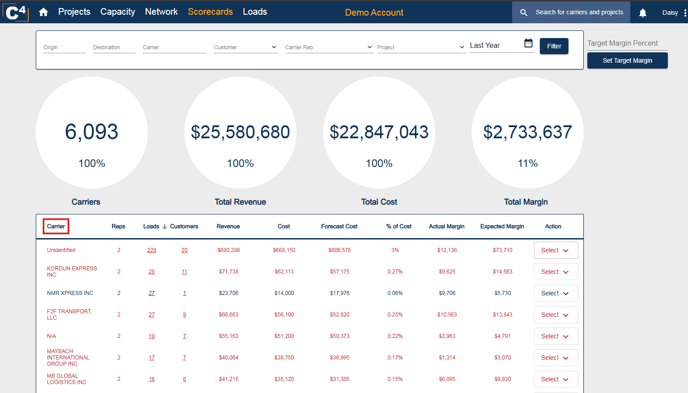Click the $25,580,680 Total Revenue circle
The height and width of the screenshot is (393, 688).
coord(240,132)
